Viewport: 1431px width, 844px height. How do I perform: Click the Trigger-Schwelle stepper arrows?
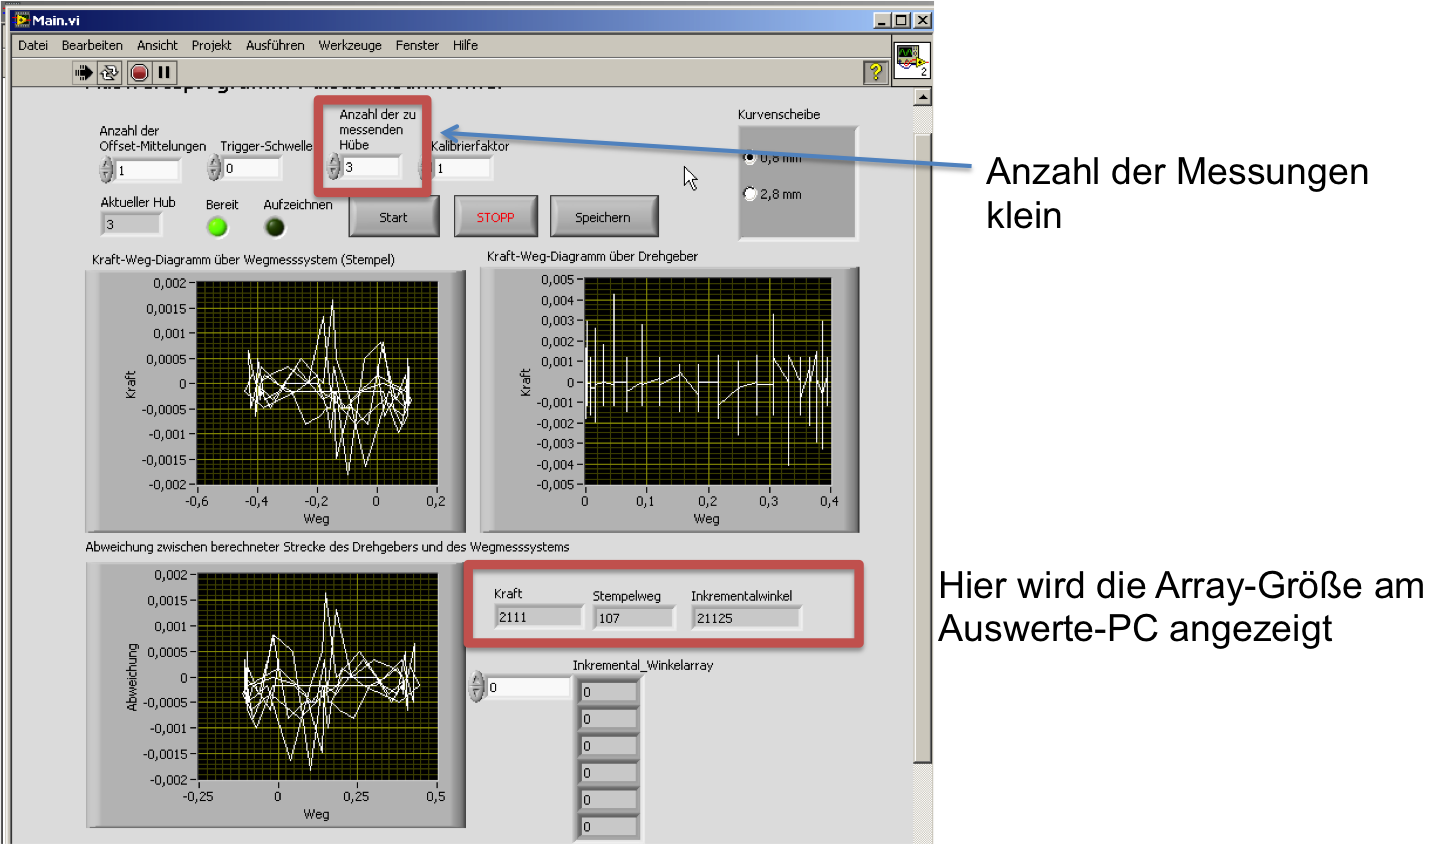(214, 168)
